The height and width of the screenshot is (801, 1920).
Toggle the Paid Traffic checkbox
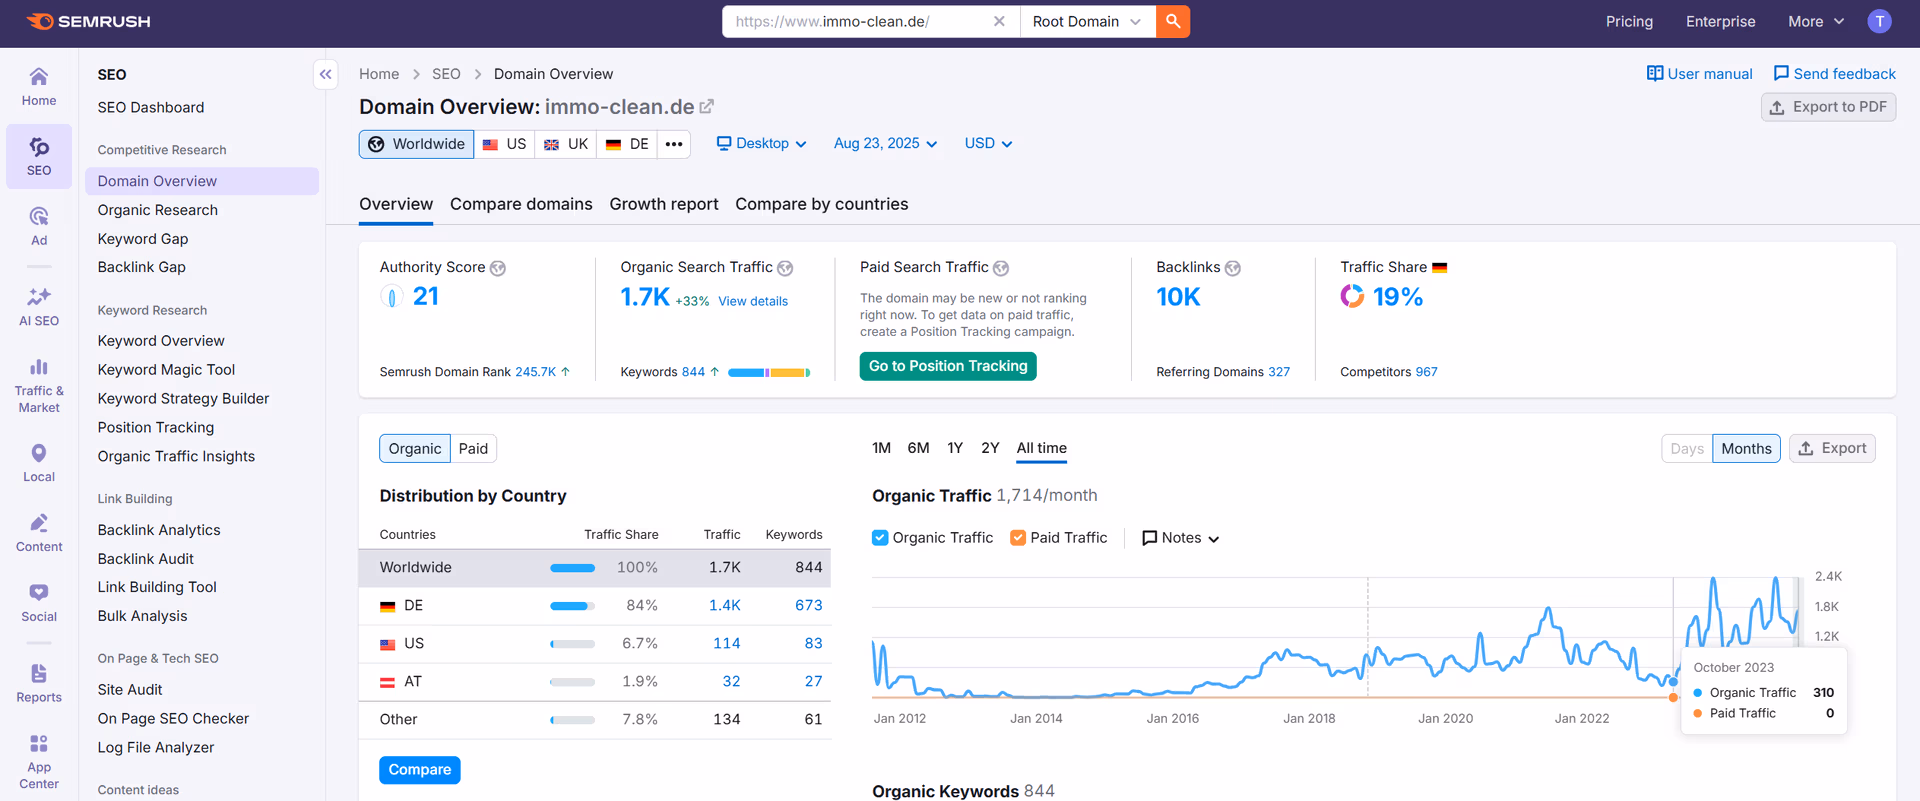click(x=1018, y=538)
